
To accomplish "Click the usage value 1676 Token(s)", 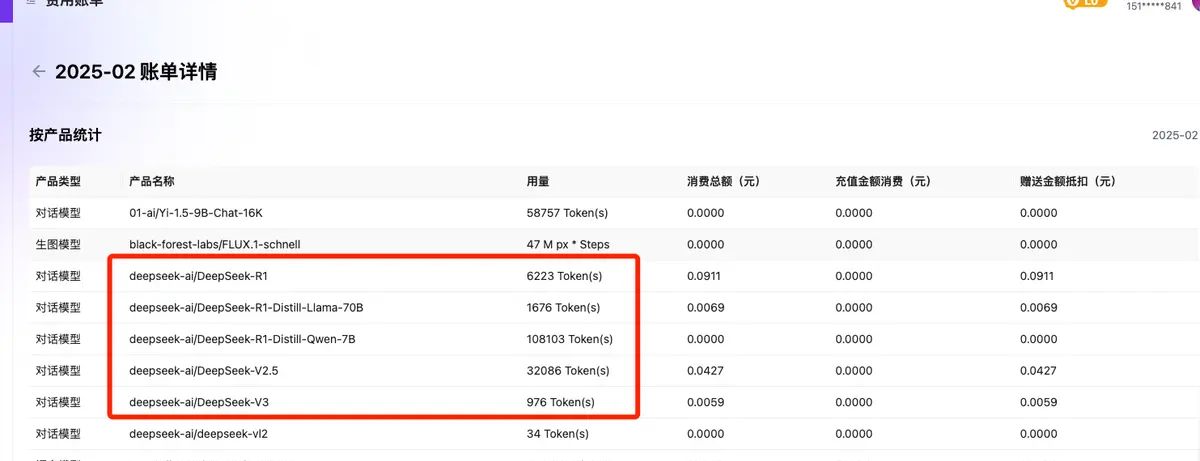I will tap(564, 307).
